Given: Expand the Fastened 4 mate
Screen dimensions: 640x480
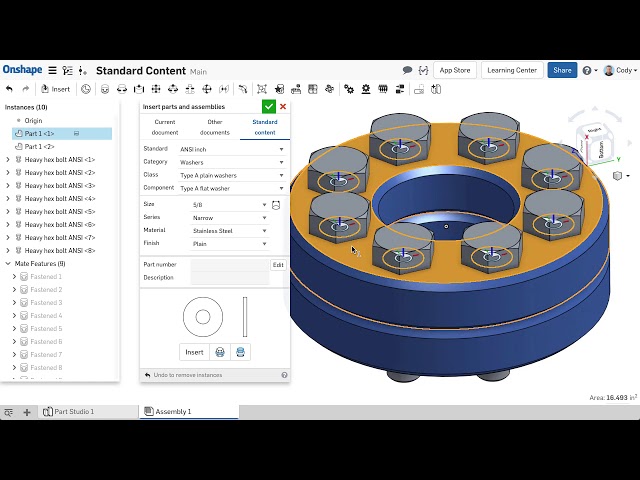Looking at the screenshot, I should pyautogui.click(x=14, y=316).
